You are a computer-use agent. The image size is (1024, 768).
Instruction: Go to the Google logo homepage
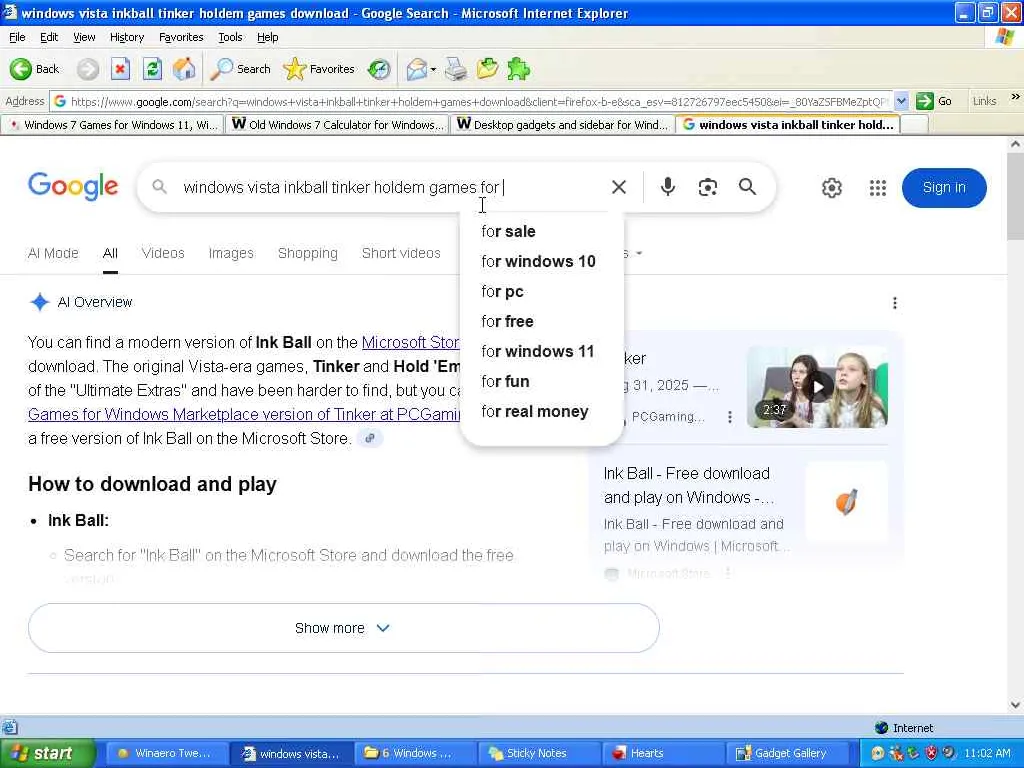coord(73,187)
